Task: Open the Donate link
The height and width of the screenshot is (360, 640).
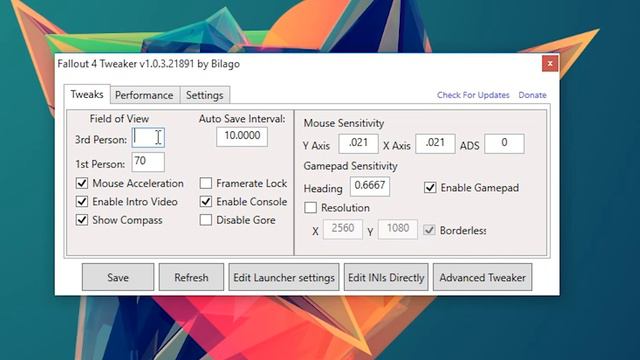Action: (x=532, y=95)
